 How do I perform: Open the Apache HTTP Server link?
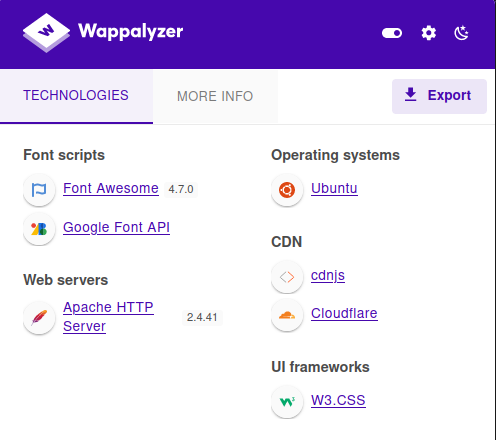(108, 317)
